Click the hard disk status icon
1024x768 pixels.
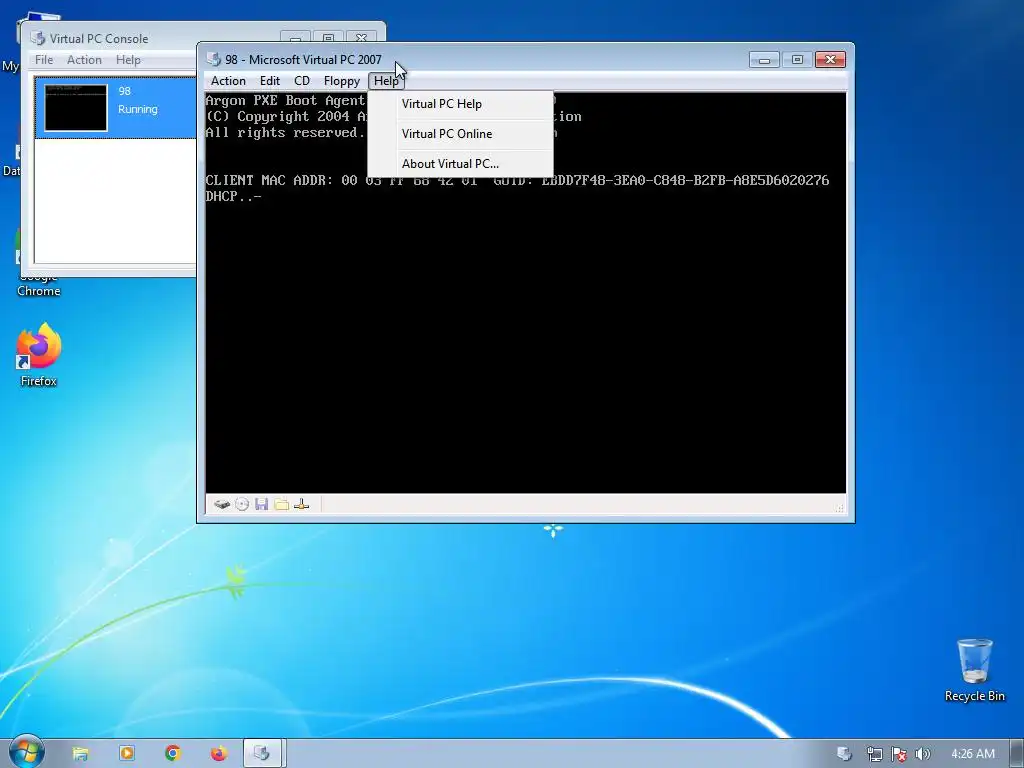point(222,504)
